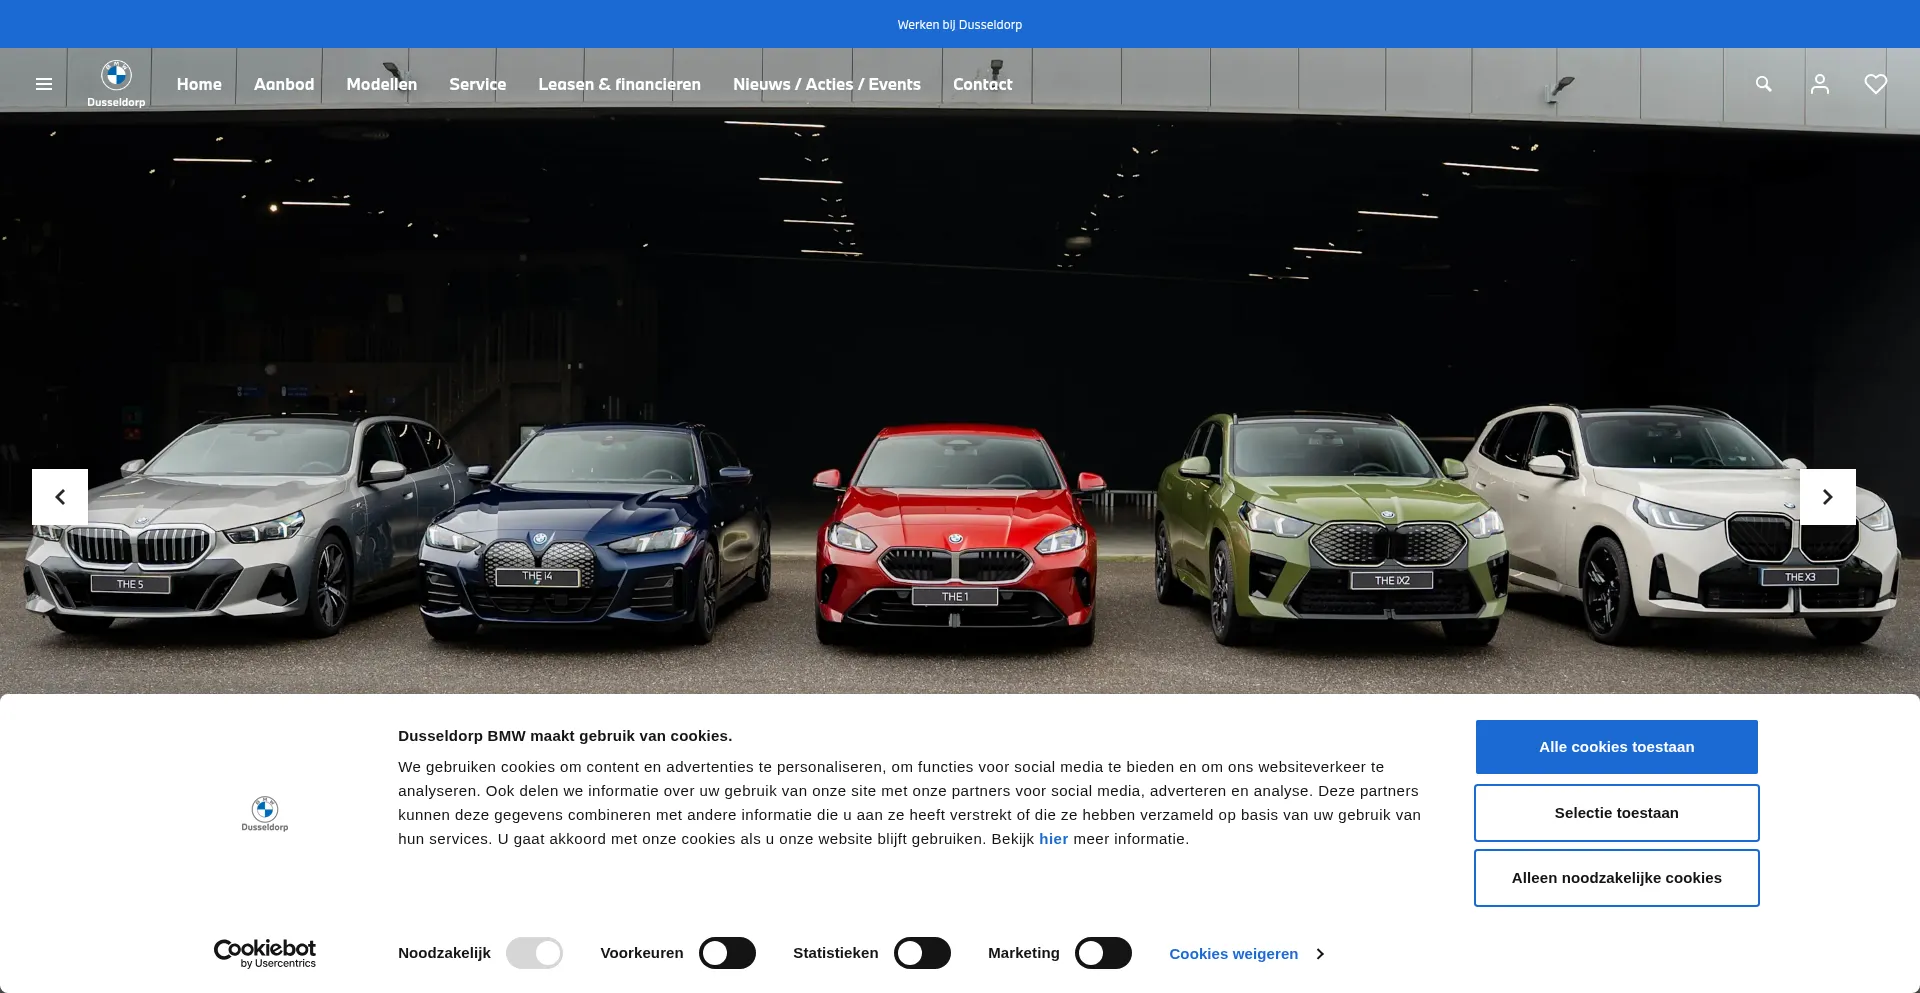Click Alle cookies toestaan button
The width and height of the screenshot is (1920, 993).
tap(1616, 747)
